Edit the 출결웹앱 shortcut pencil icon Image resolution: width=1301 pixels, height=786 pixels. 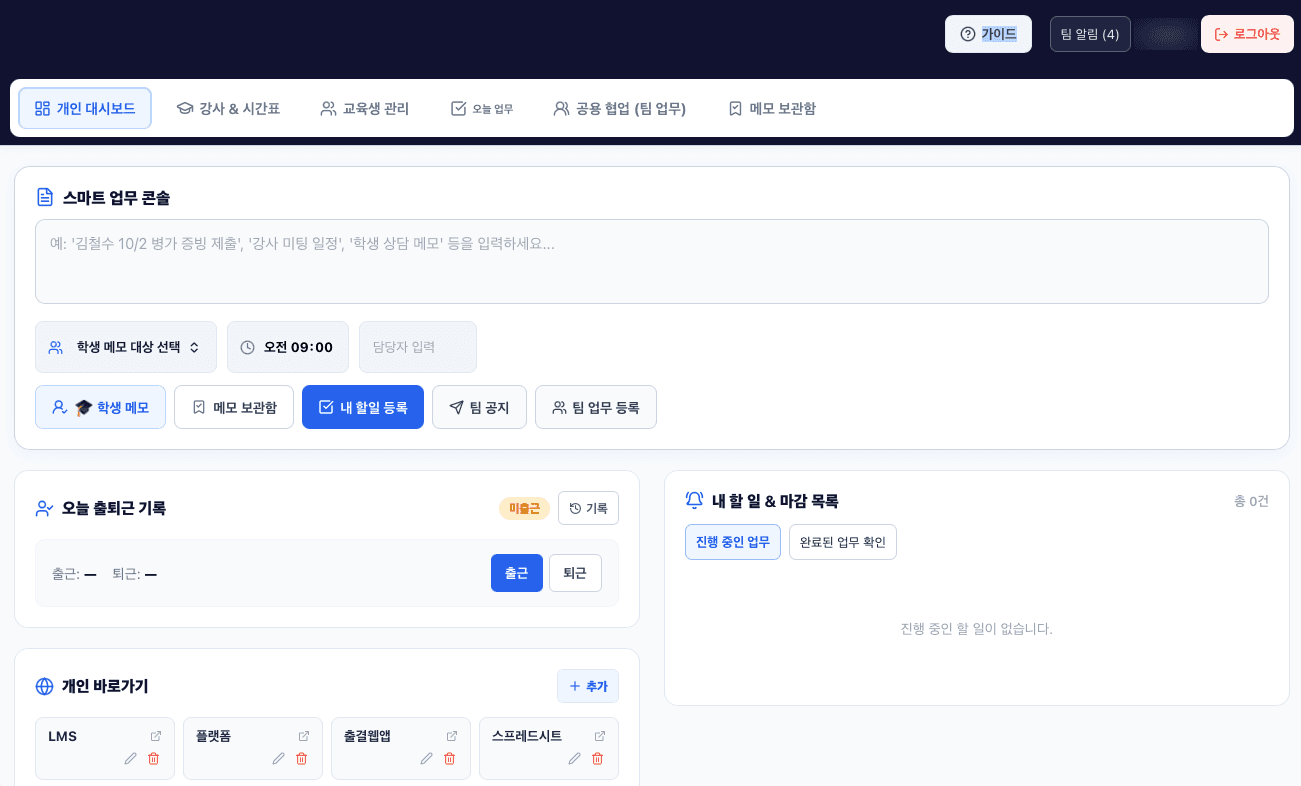click(426, 759)
